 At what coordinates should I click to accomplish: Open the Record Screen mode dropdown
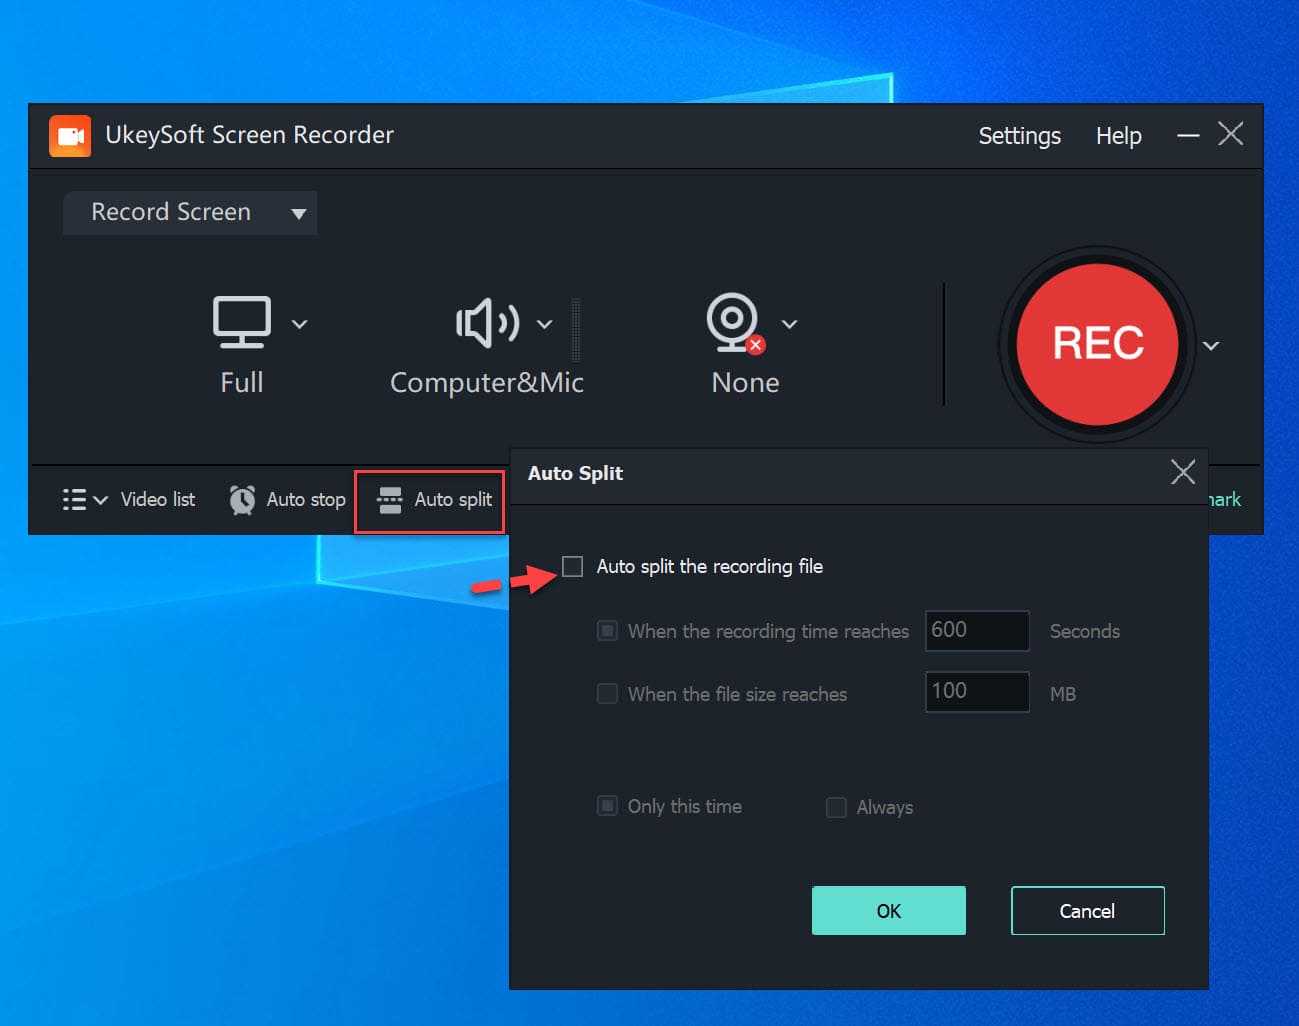(190, 213)
